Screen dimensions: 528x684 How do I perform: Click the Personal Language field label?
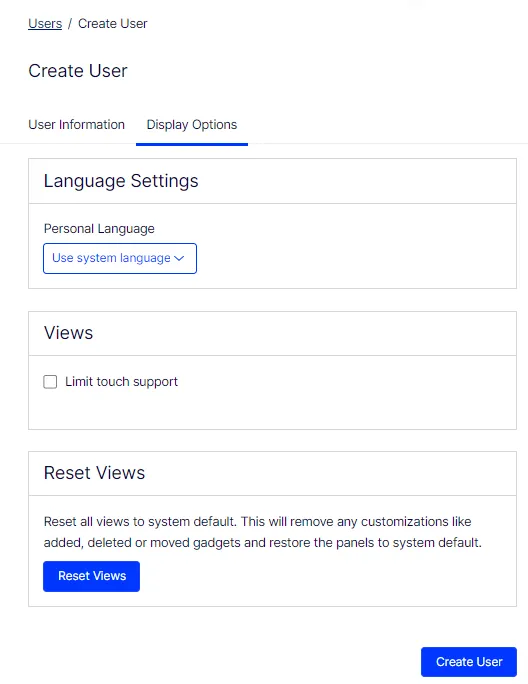coord(99,229)
